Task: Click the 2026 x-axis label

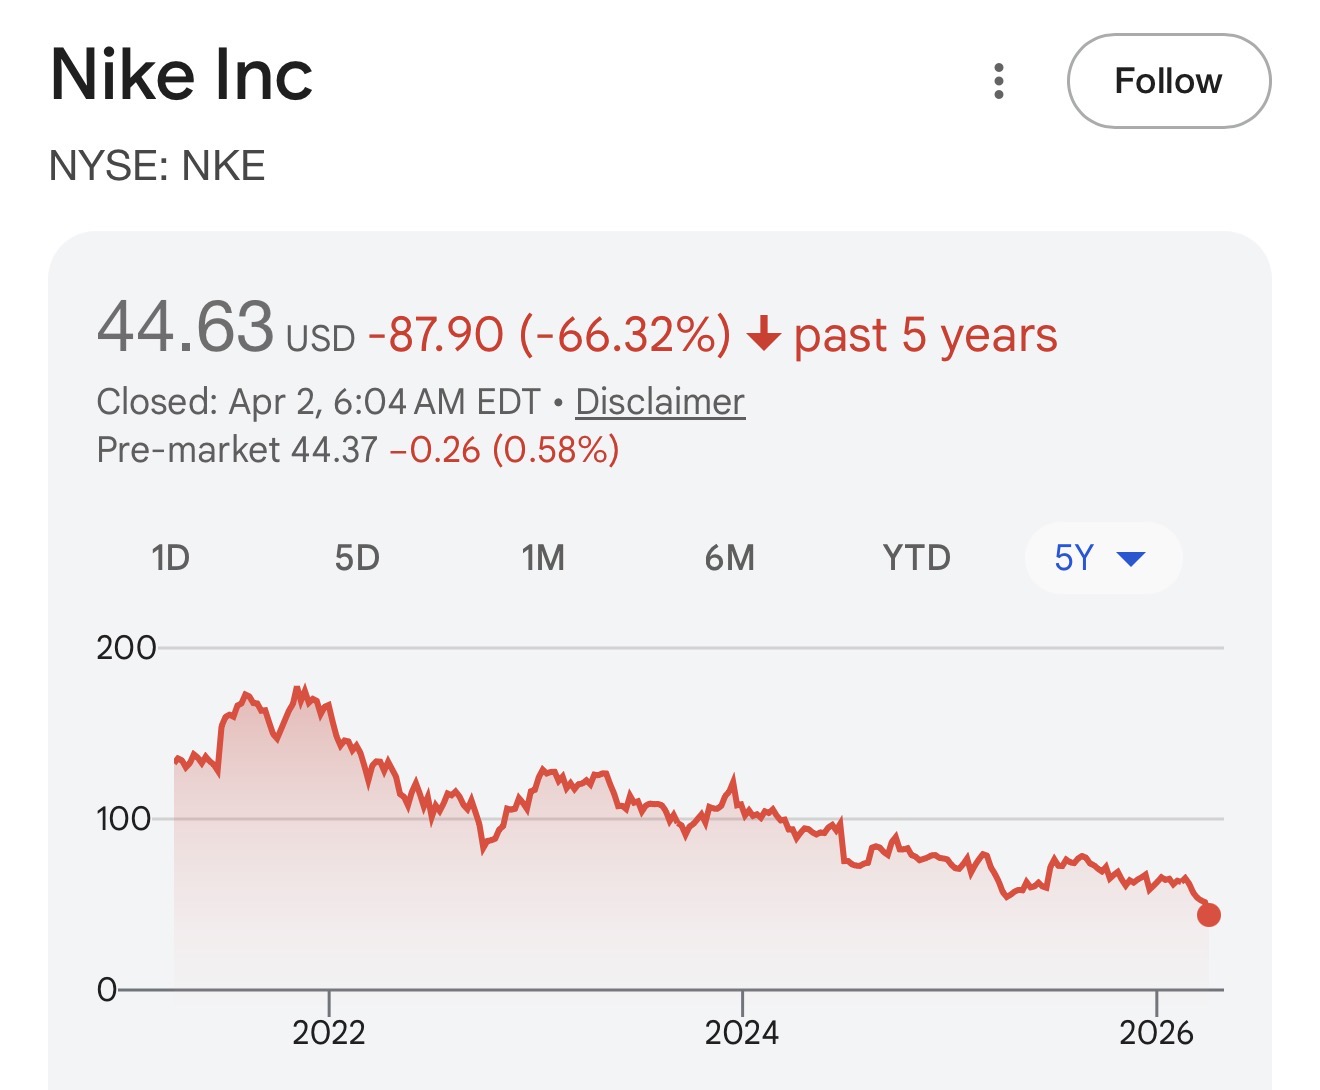Action: tap(1156, 1031)
